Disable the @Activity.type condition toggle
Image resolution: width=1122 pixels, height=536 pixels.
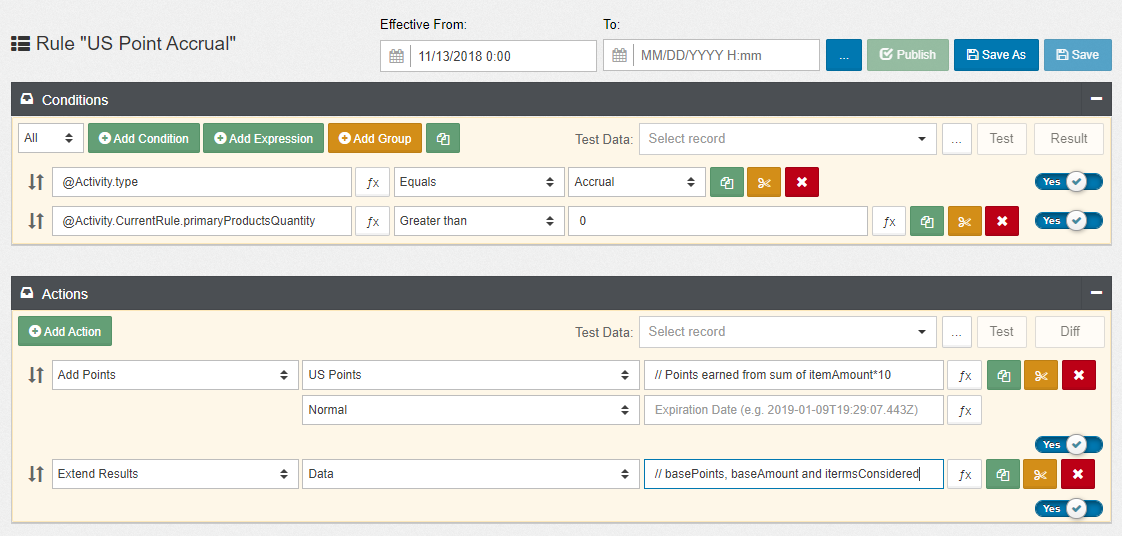pos(1068,182)
